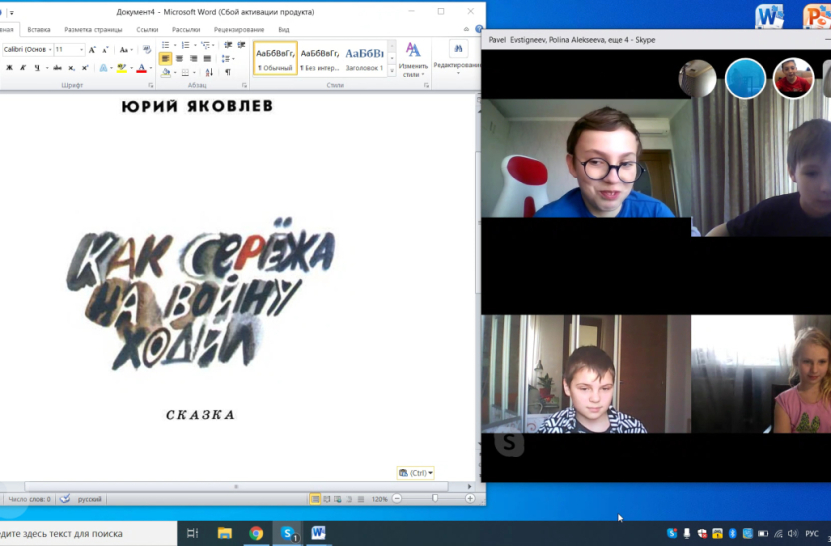
Task: Open underline style dropdown arrow
Action: tap(47, 68)
